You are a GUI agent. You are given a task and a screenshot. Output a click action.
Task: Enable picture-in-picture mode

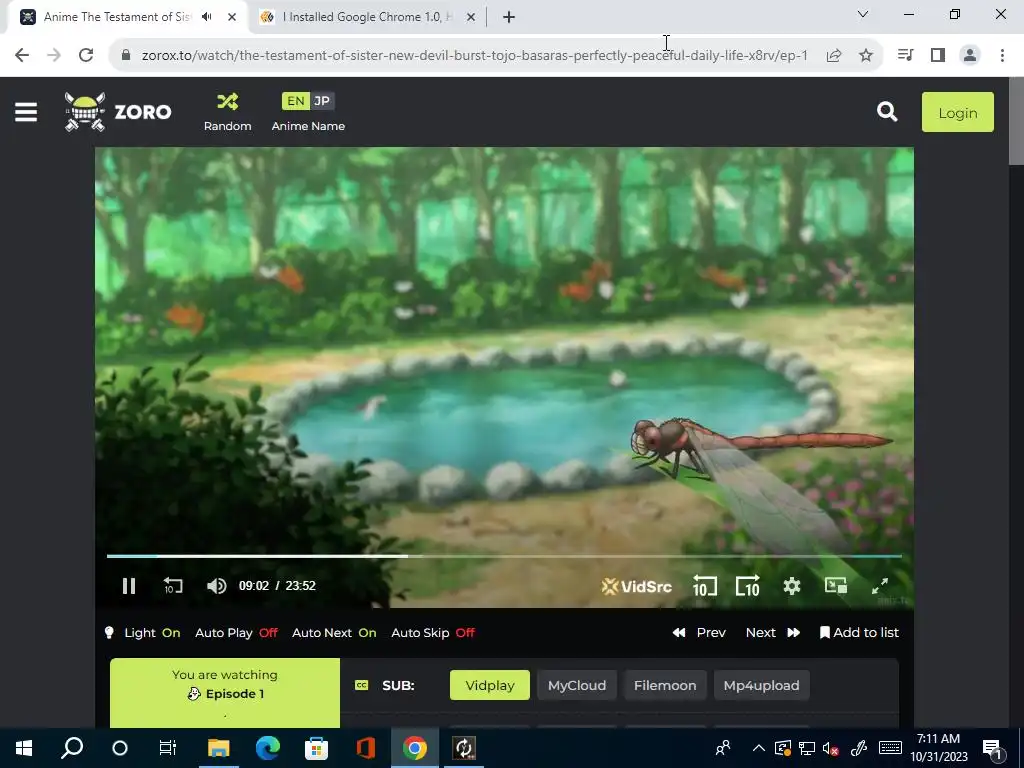tap(835, 585)
